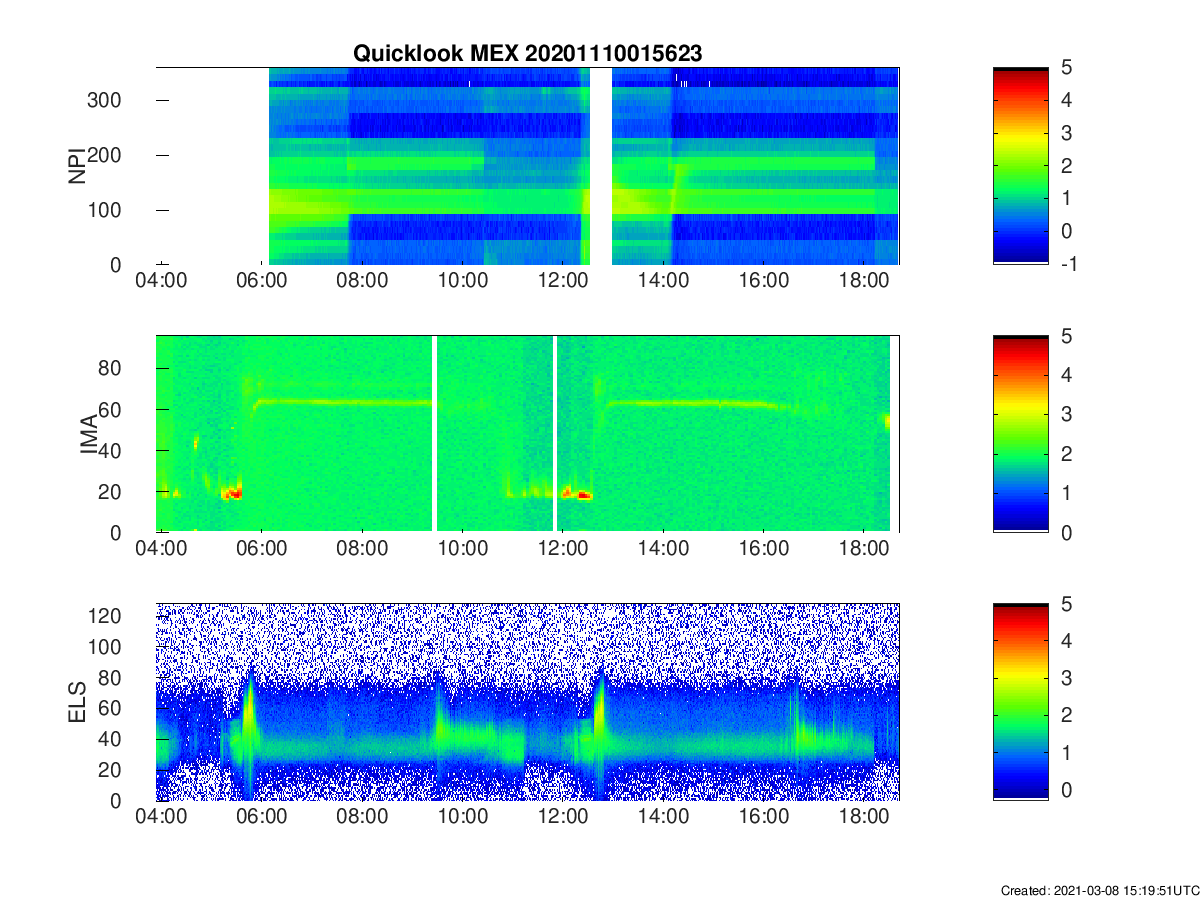1200x900 pixels.
Task: Click the NPI spectrogram plot area
Action: pos(527,166)
